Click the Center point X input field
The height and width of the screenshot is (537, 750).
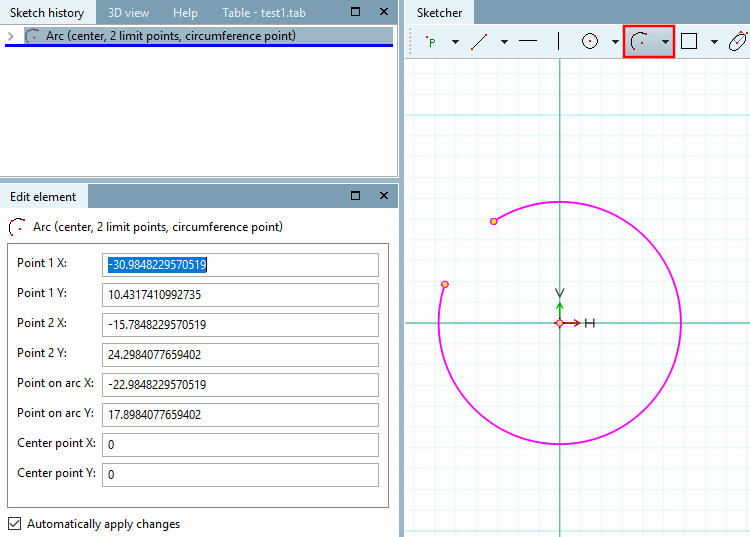242,445
